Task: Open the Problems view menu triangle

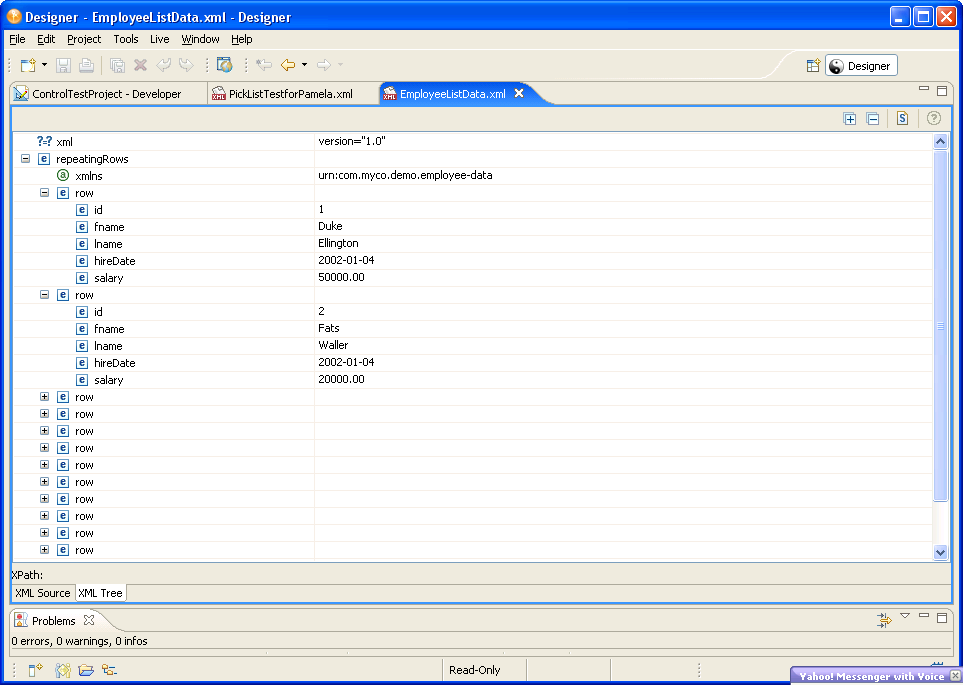Action: point(904,617)
